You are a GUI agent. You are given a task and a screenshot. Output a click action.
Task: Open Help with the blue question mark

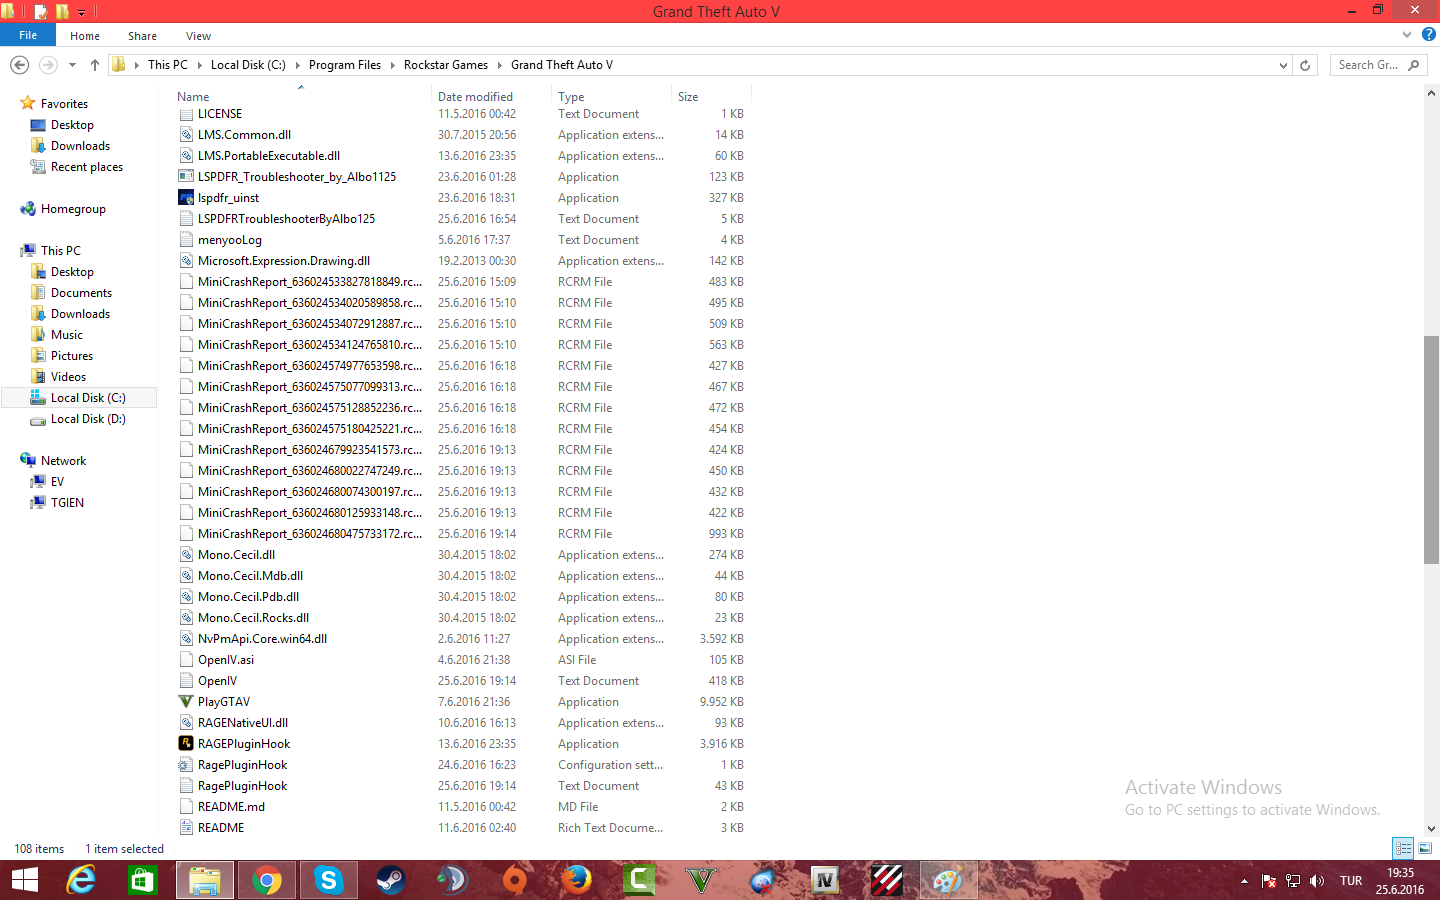tap(1429, 35)
